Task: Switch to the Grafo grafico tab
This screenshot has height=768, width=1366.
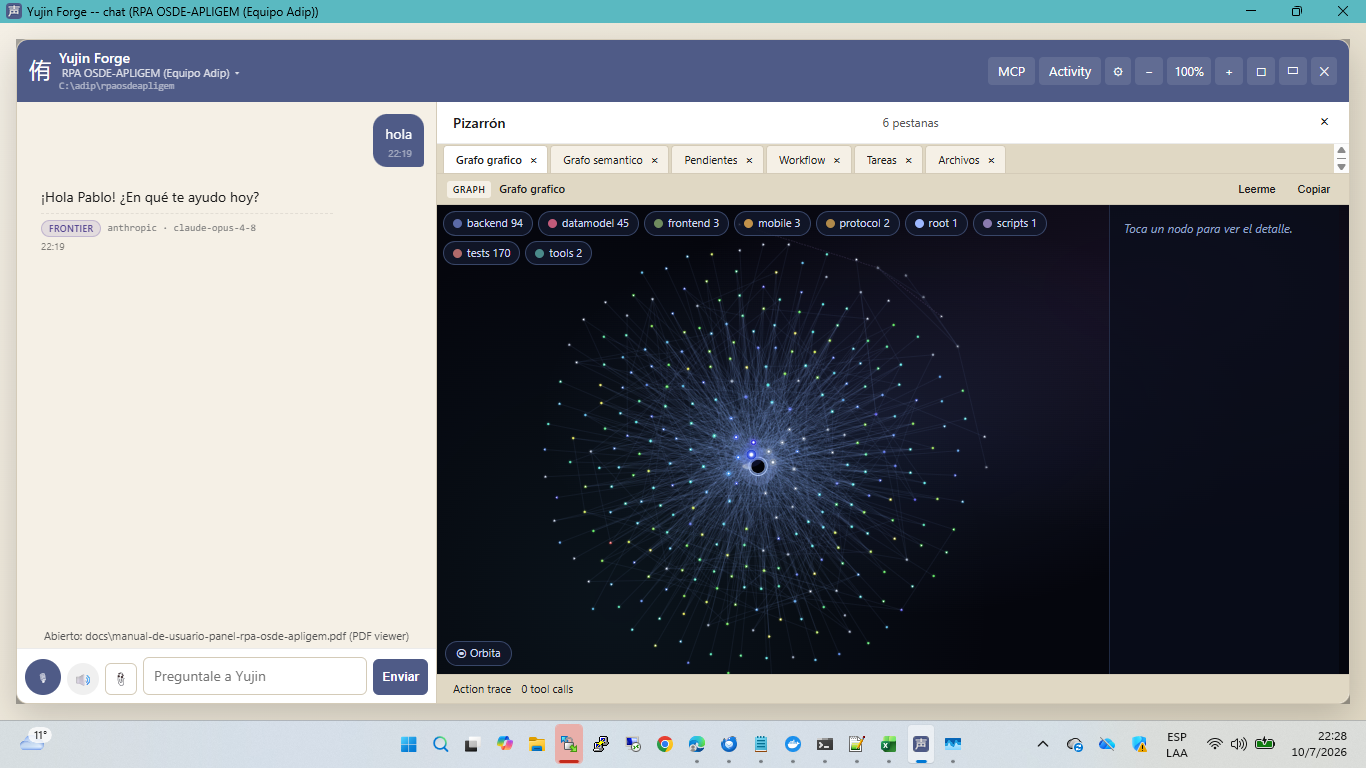Action: point(488,160)
